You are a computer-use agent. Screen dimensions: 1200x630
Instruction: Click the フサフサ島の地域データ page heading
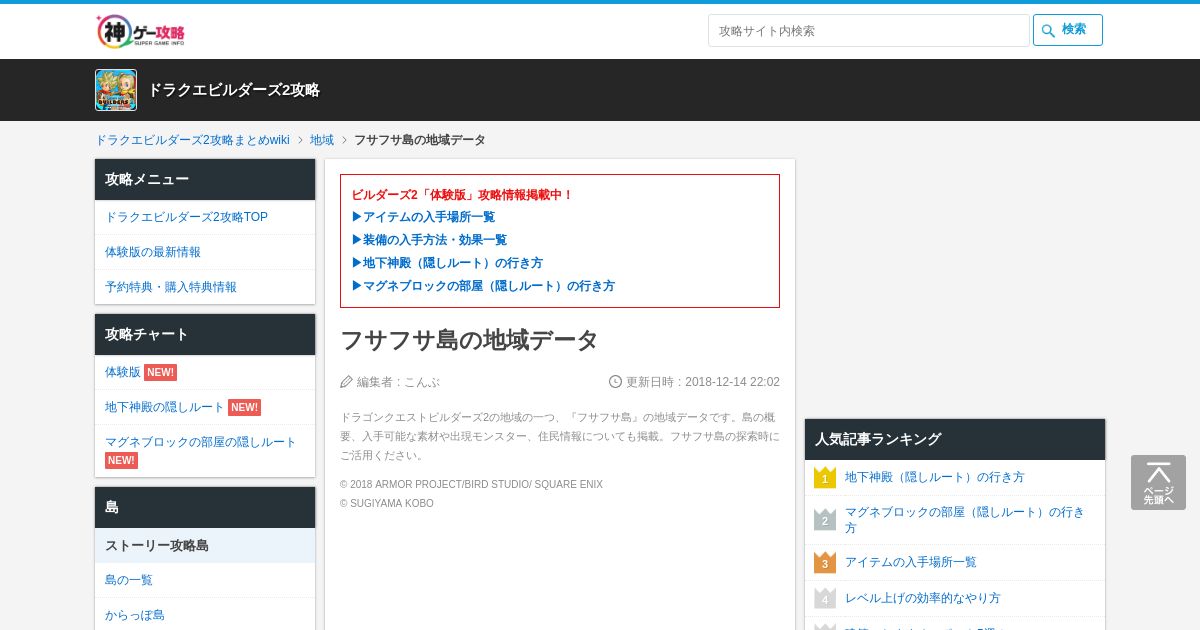pos(469,340)
